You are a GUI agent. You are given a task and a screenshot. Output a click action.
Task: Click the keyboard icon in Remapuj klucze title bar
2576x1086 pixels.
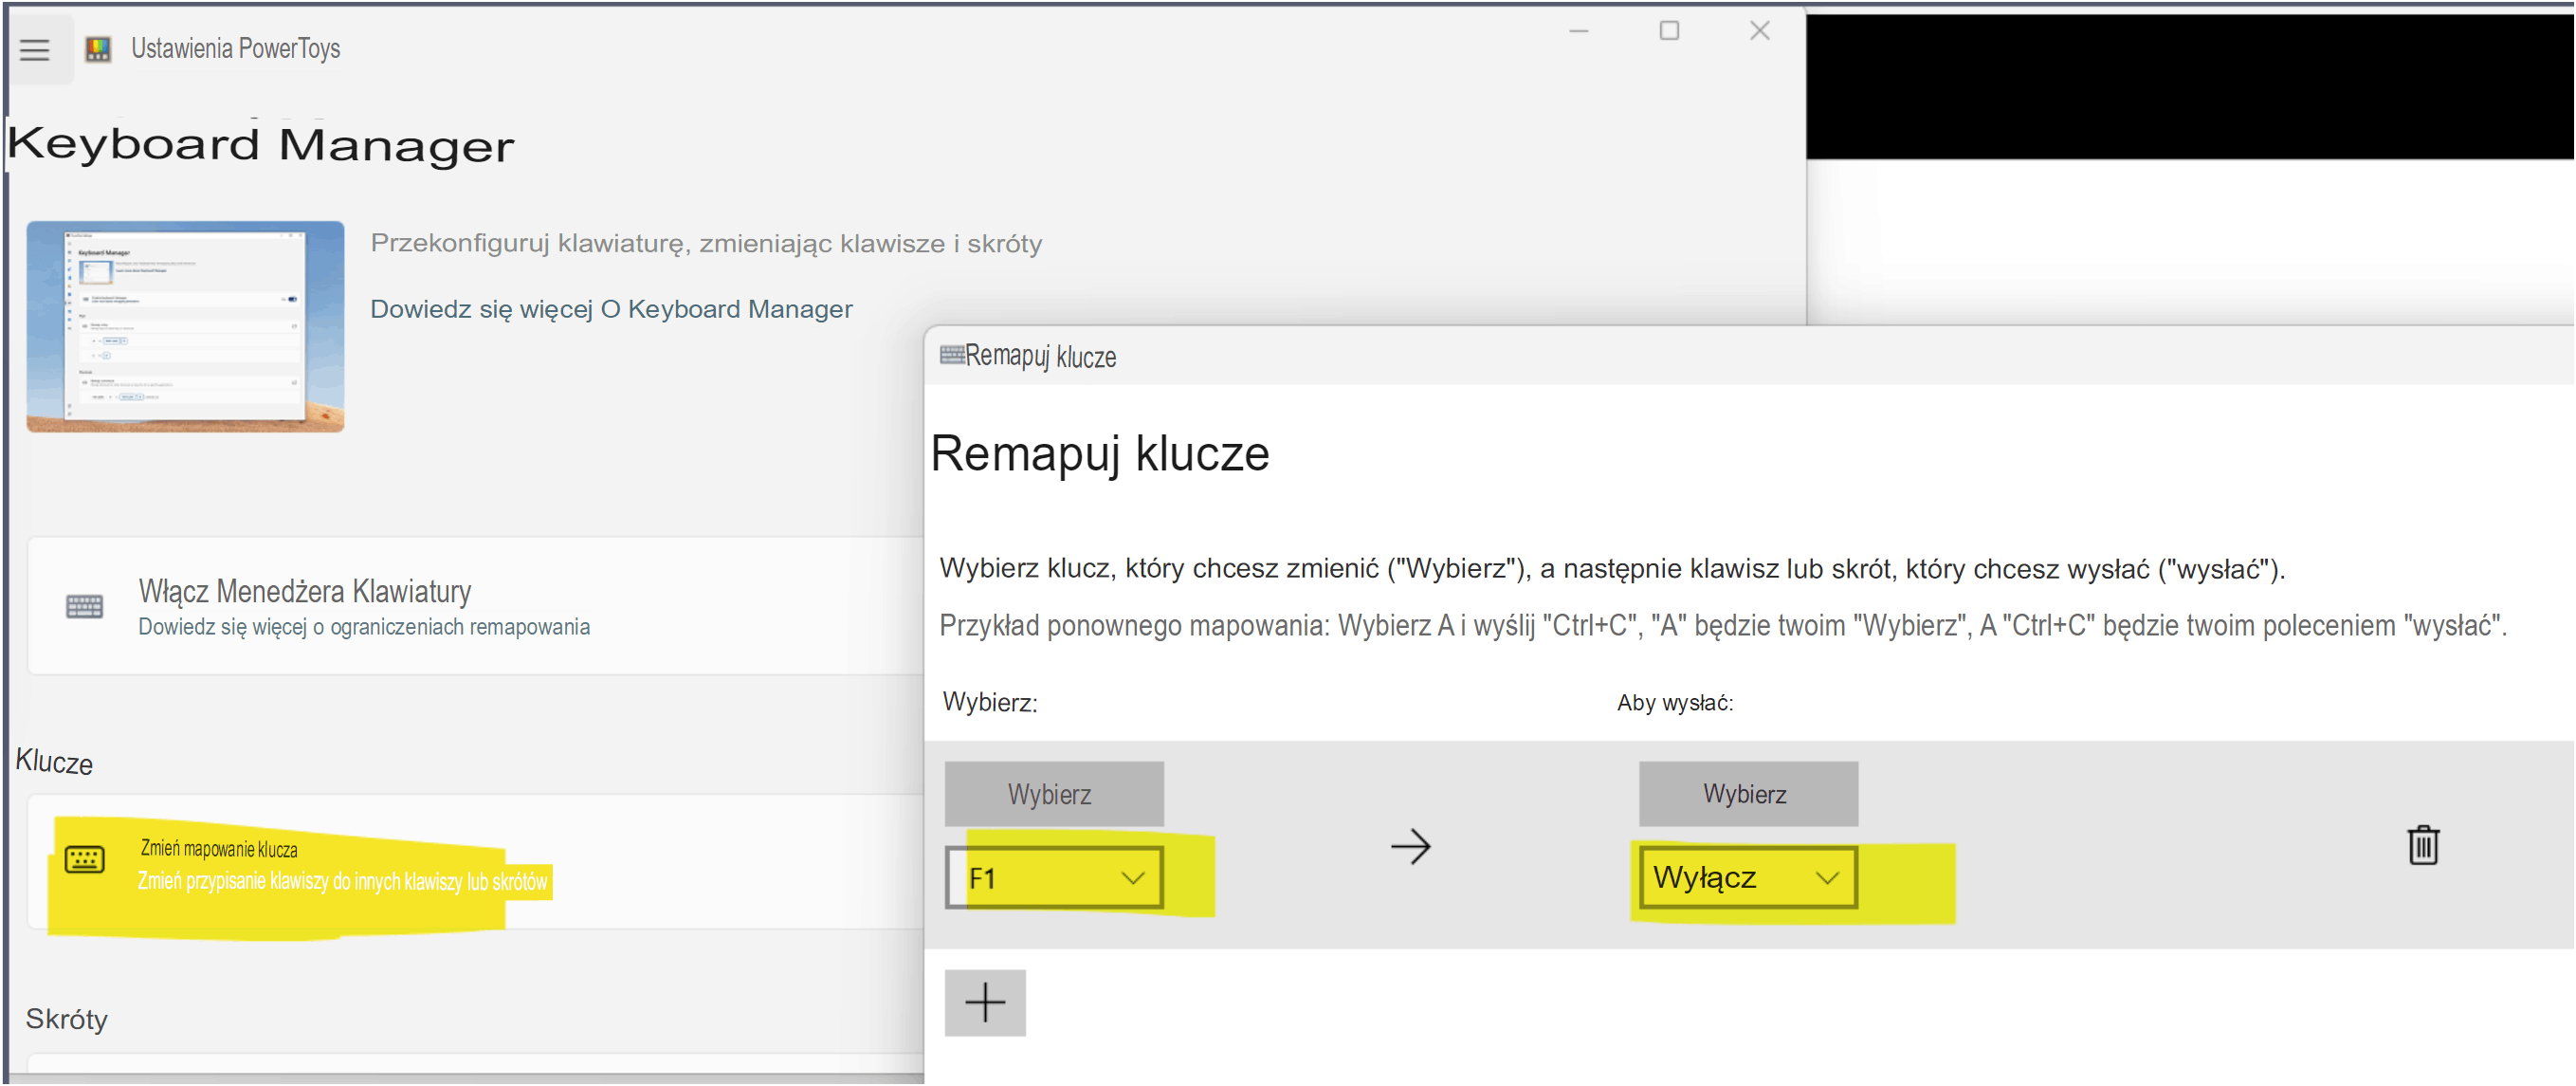tap(951, 355)
